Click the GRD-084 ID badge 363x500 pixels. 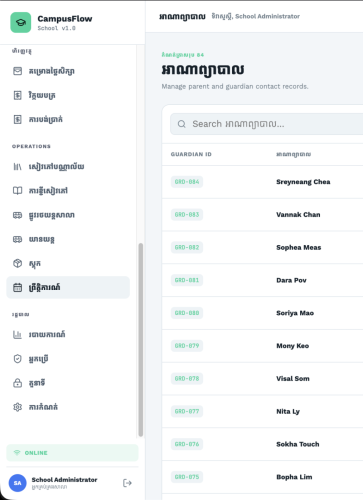coord(187,182)
